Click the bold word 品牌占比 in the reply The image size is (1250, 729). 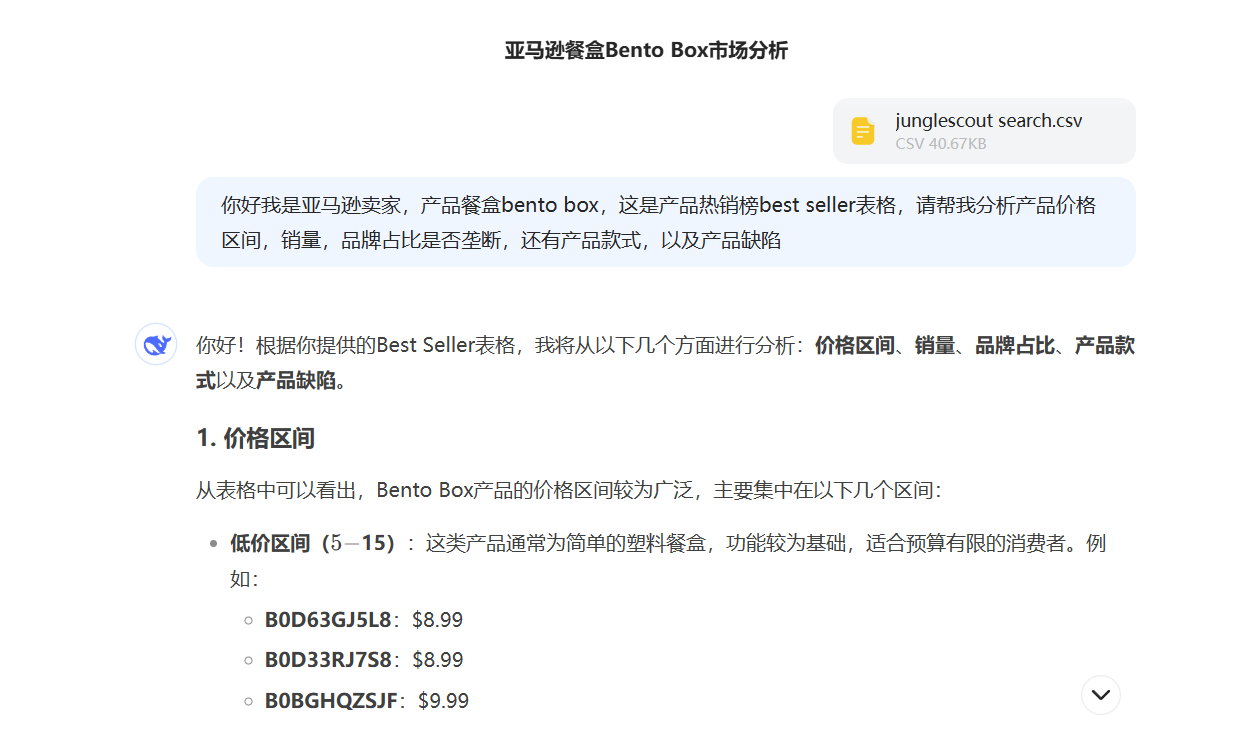(x=1015, y=346)
